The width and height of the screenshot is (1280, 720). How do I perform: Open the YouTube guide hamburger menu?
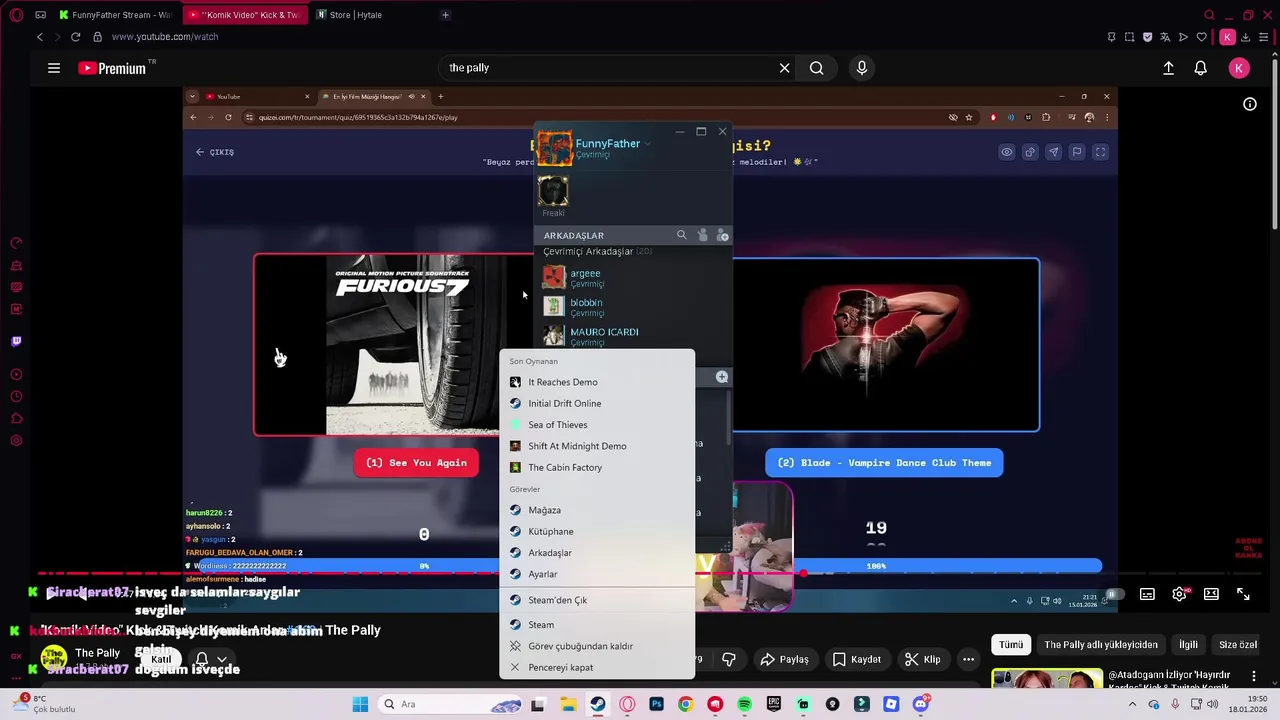54,68
